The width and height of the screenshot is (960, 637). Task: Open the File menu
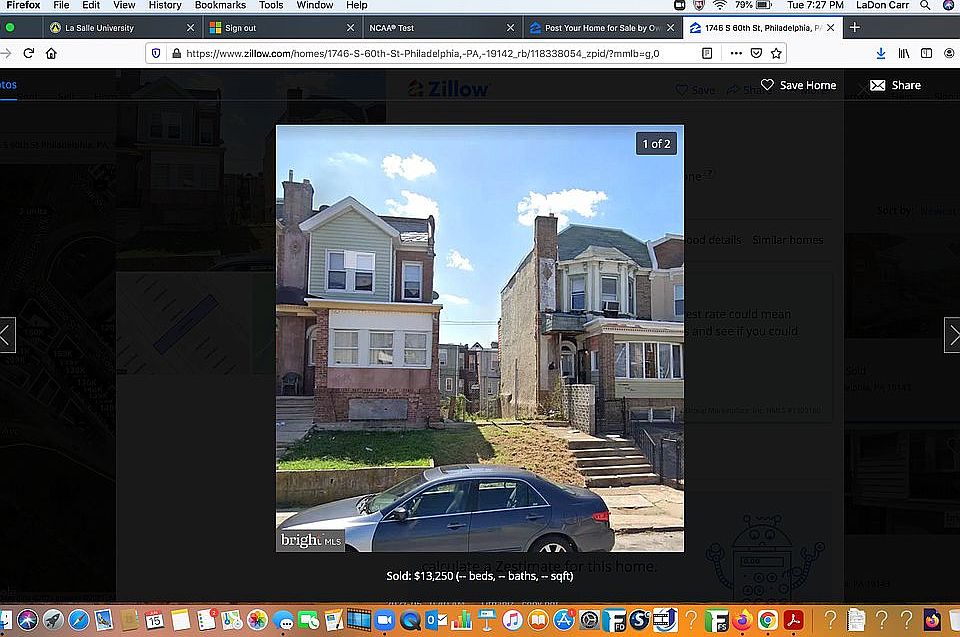coord(61,5)
